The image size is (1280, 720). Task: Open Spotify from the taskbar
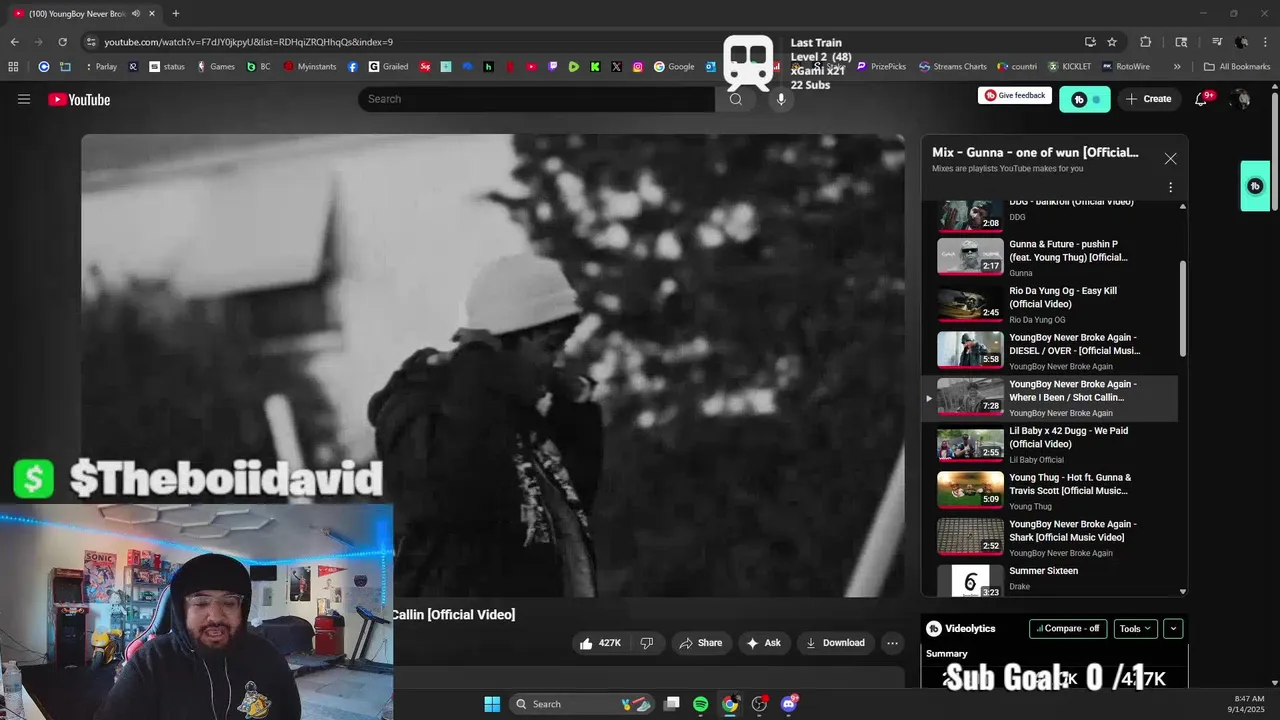(x=701, y=704)
